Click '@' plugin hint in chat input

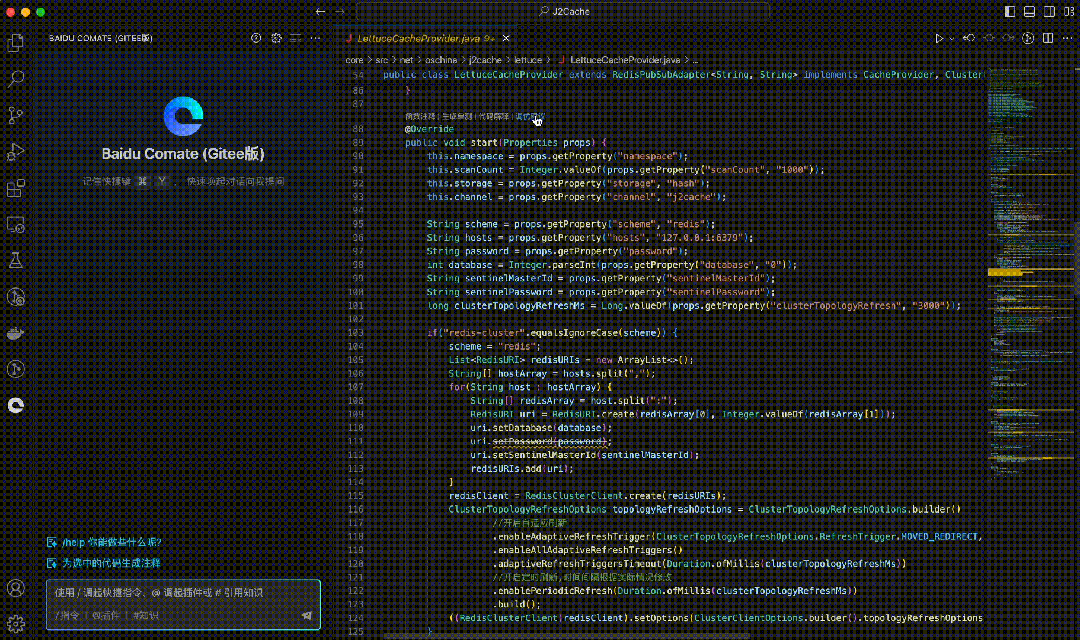[x=105, y=615]
